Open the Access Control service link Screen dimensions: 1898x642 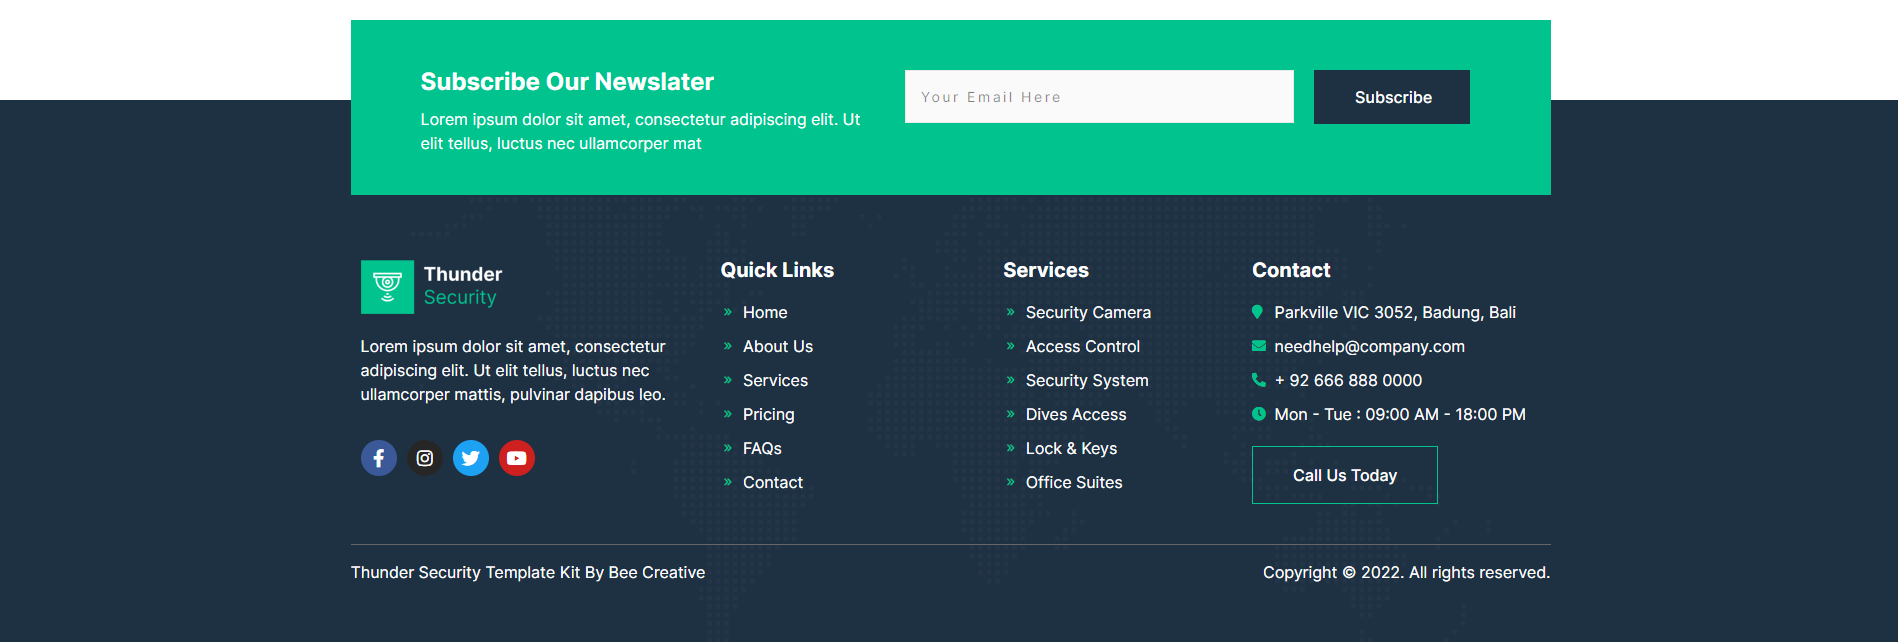tap(1083, 346)
